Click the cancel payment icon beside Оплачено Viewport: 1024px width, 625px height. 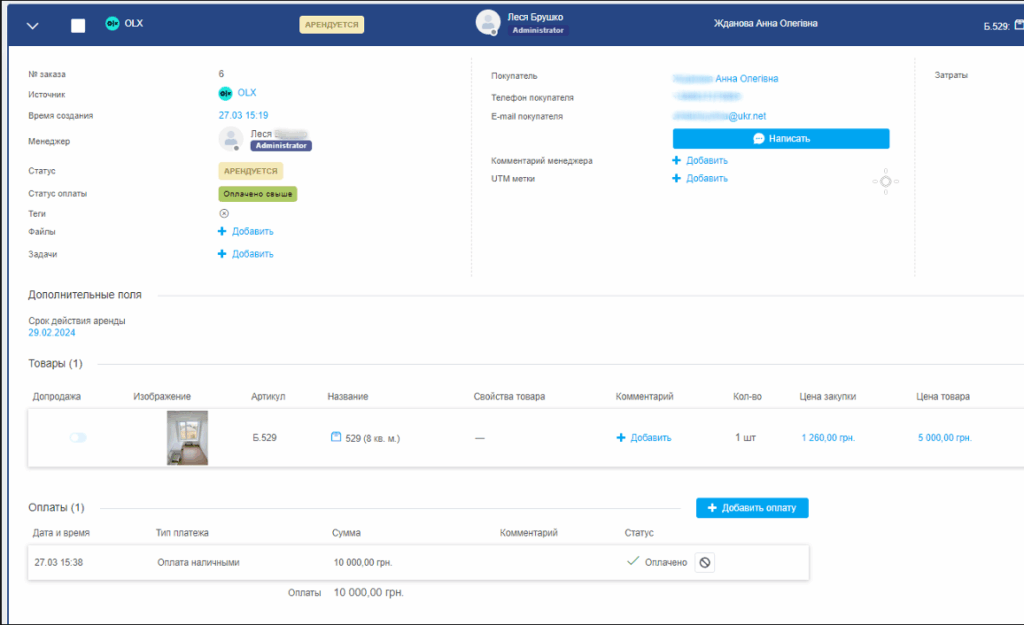tap(705, 563)
